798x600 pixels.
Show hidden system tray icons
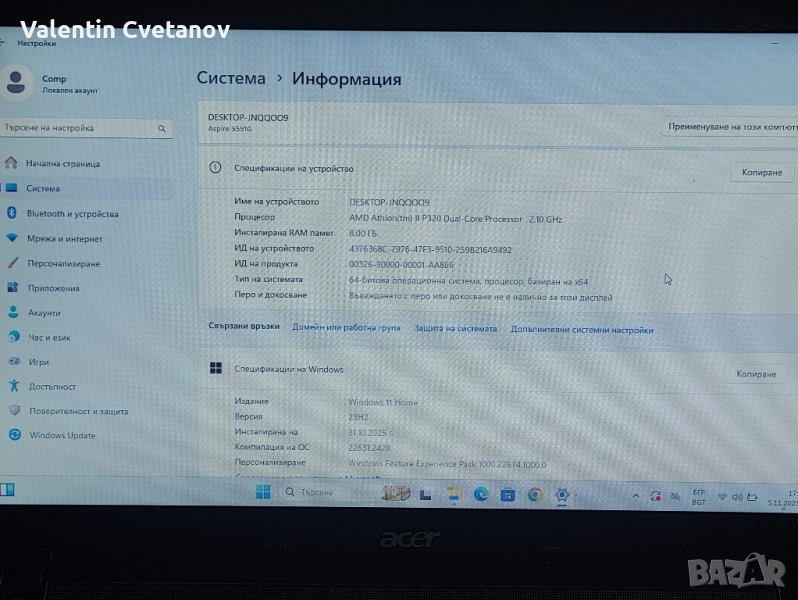coord(636,496)
